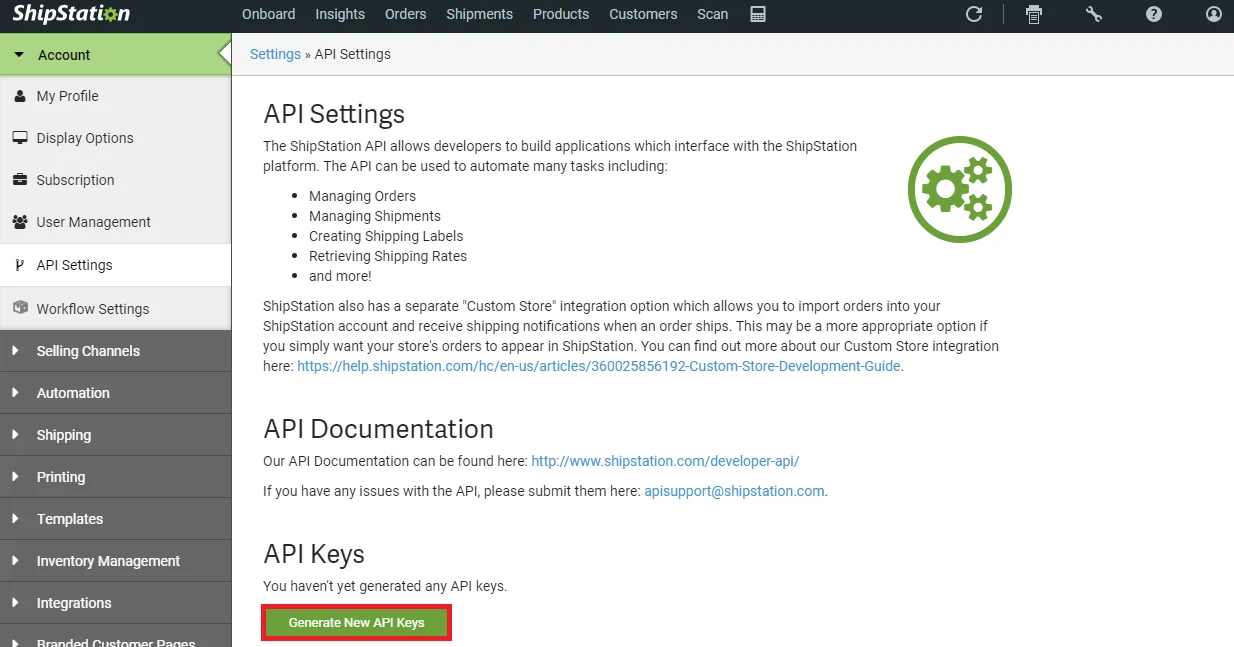This screenshot has width=1234, height=647.
Task: Expand the Branded Customer Pages section
Action: tap(115, 636)
